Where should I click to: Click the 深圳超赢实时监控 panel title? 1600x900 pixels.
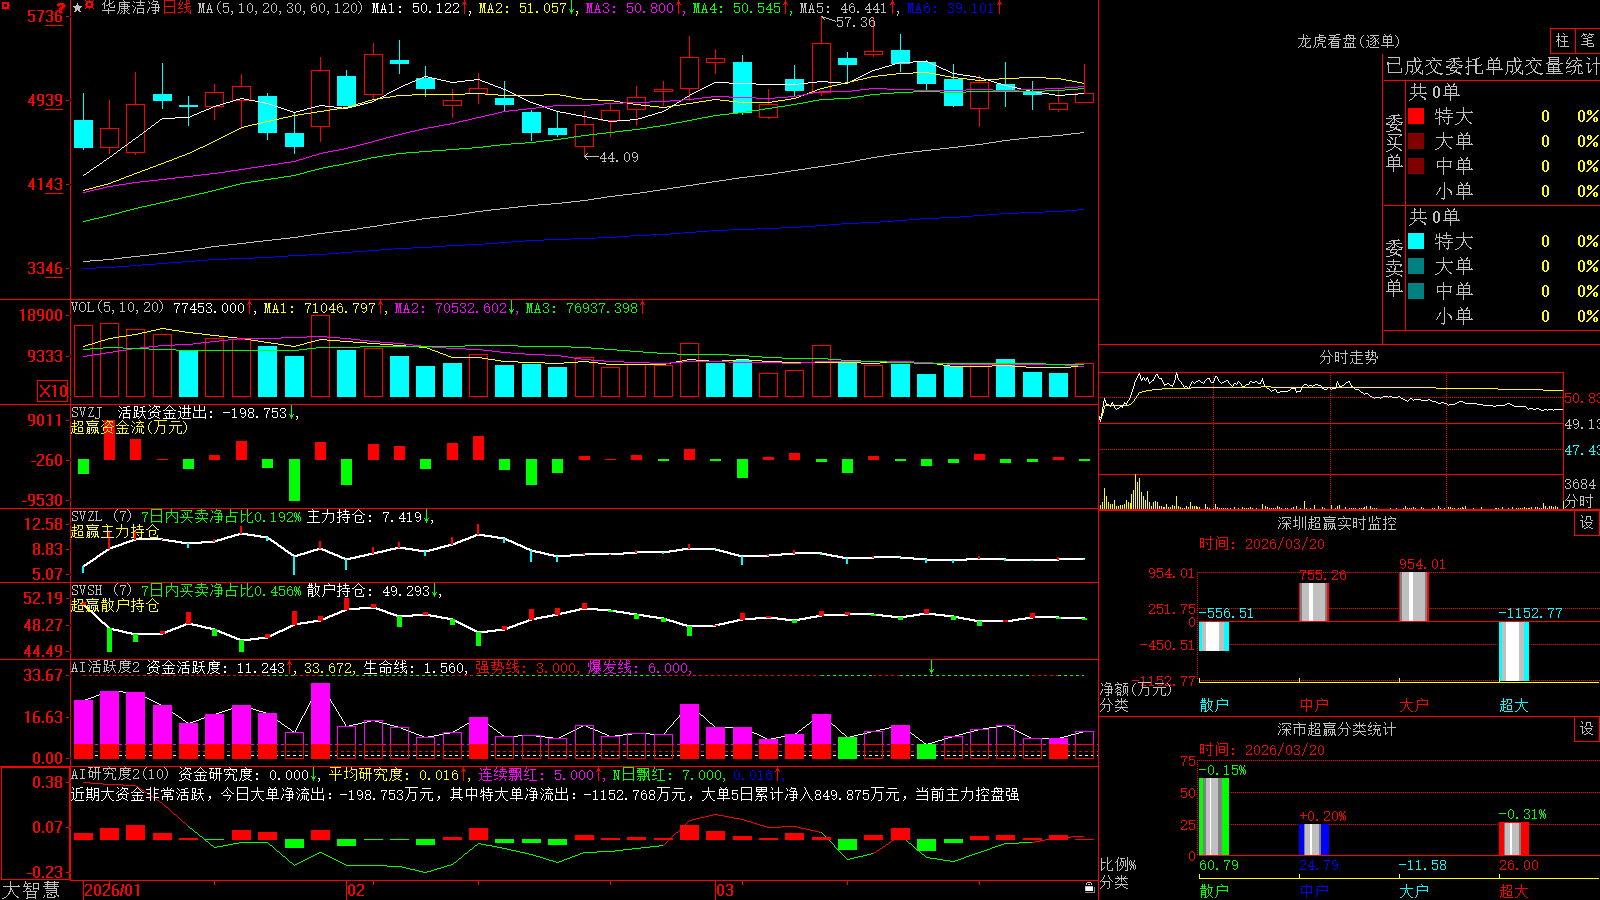click(x=1337, y=523)
